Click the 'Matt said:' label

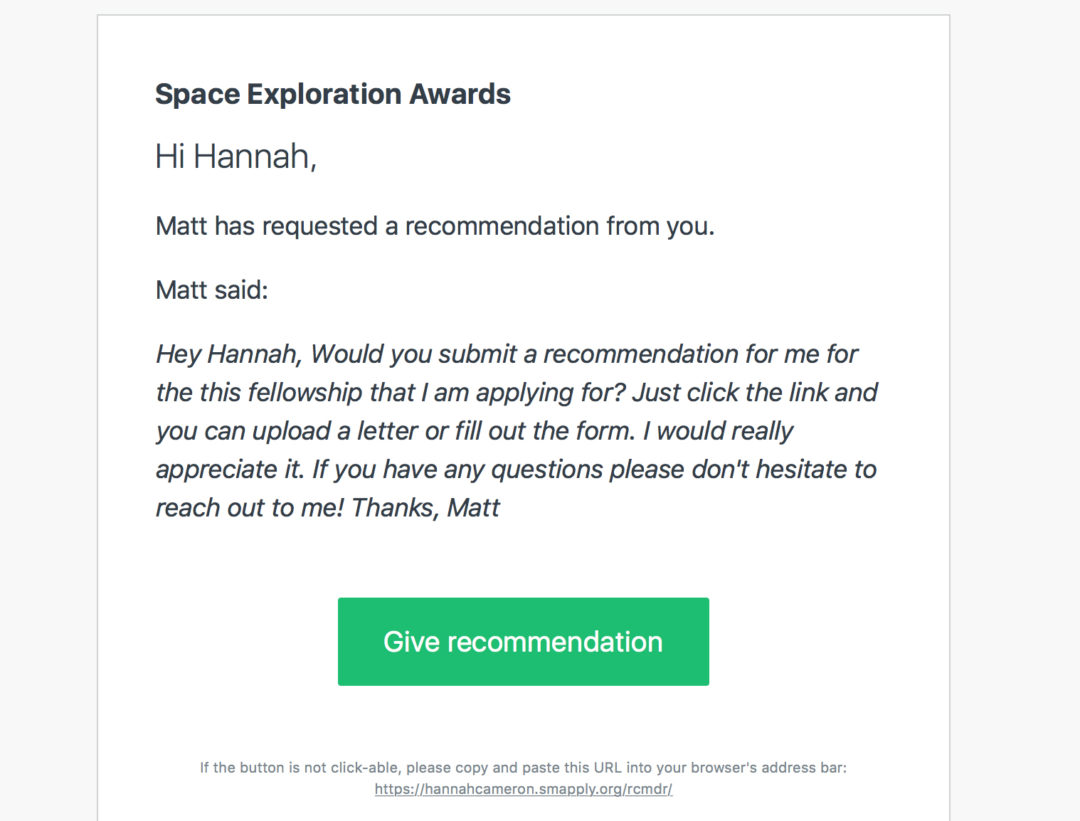tap(211, 290)
